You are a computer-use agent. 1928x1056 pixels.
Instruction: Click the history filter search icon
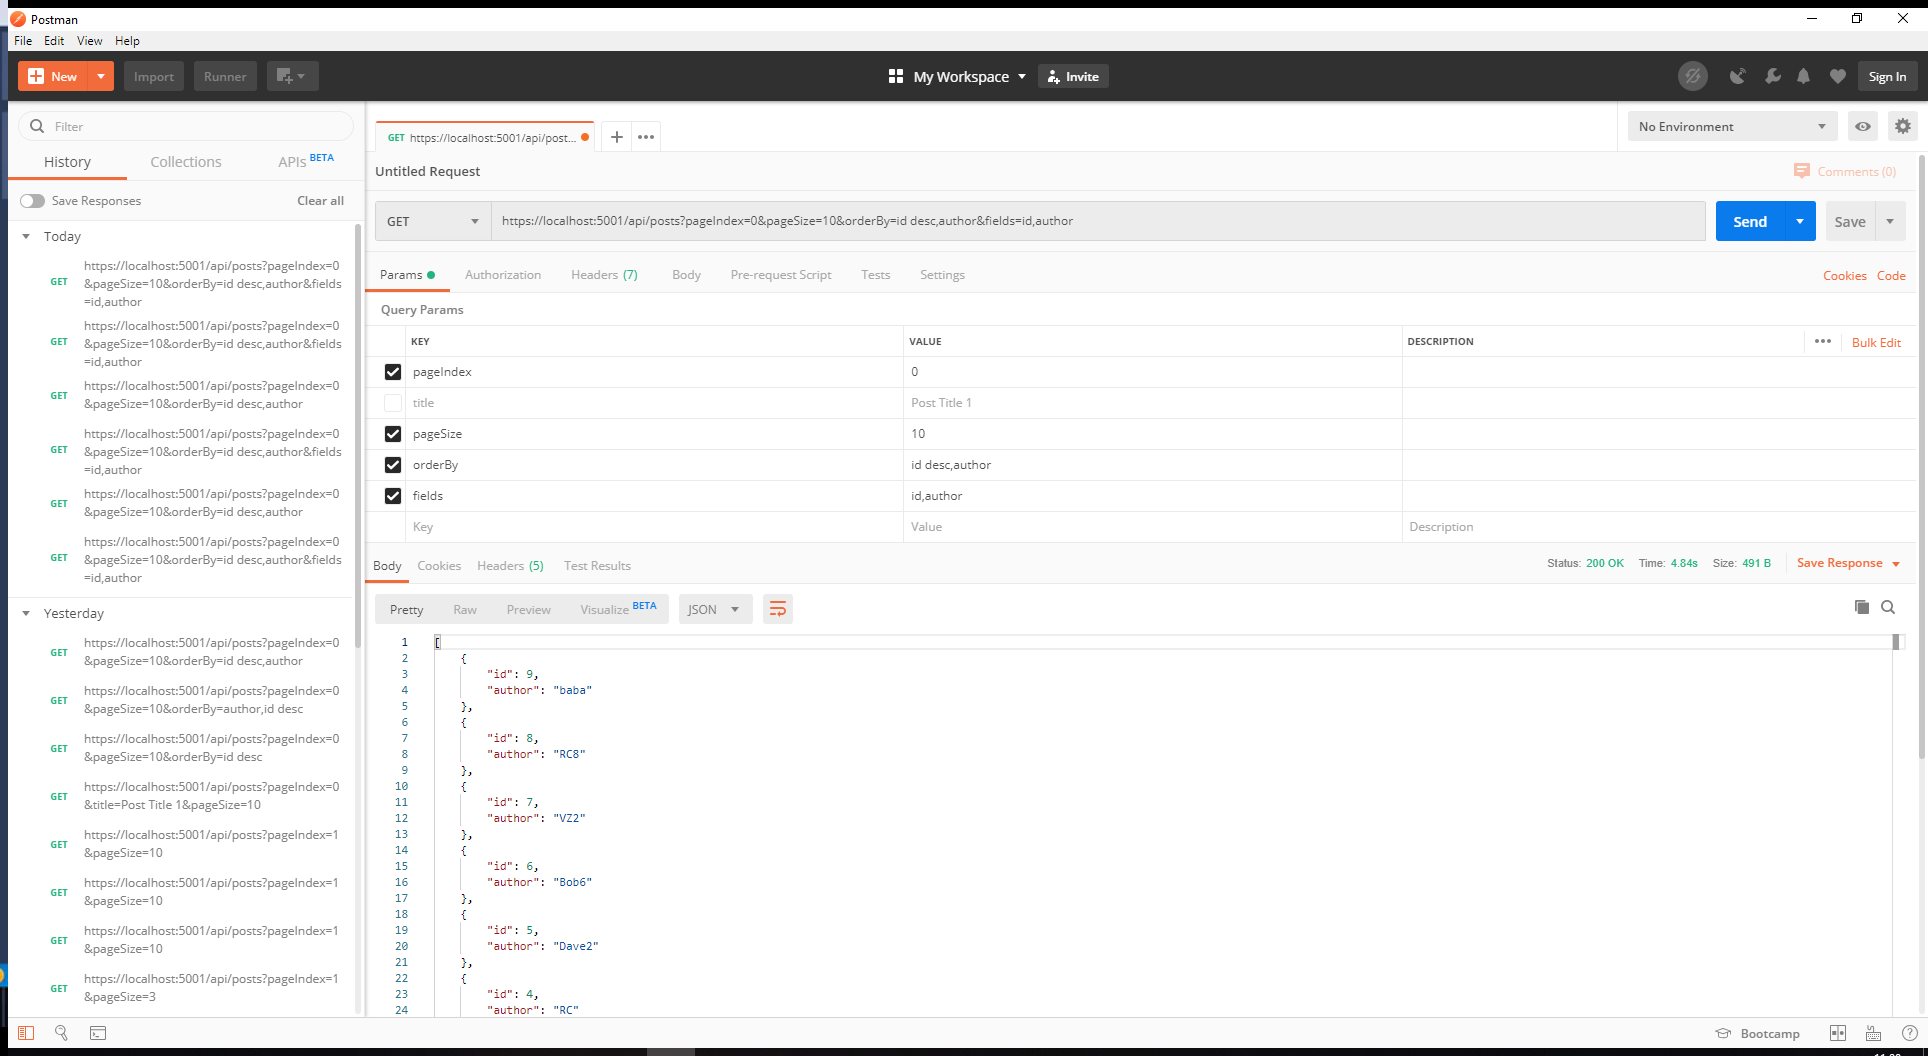tap(37, 126)
